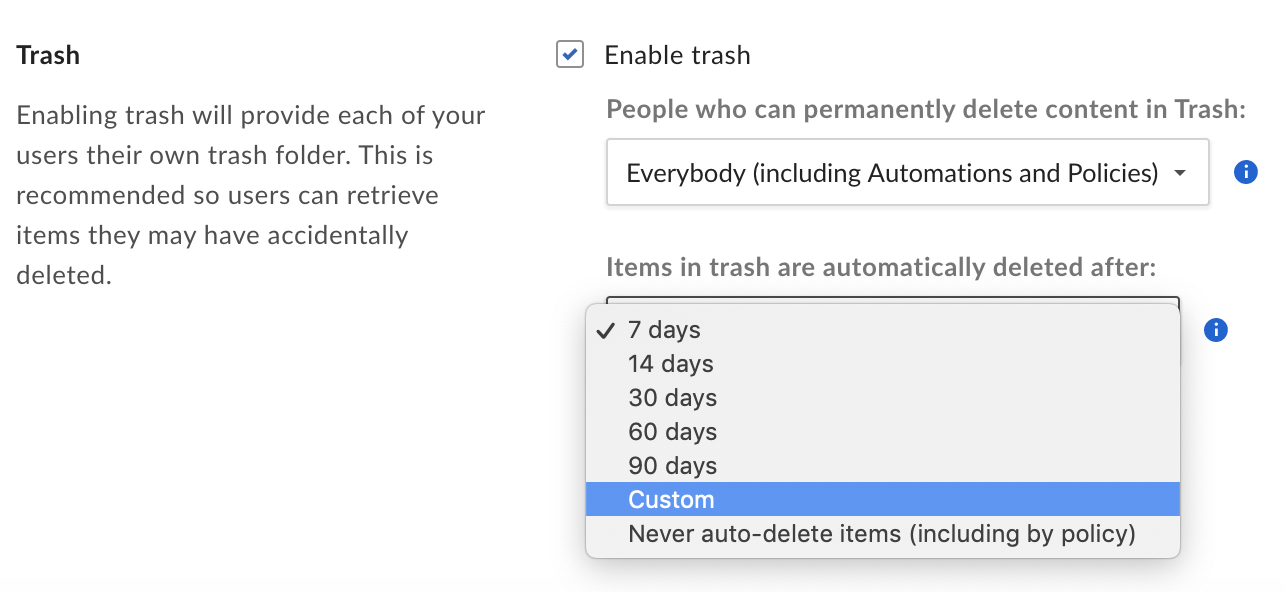Open the people who can permanently delete dropdown
This screenshot has height=592, width=1286.
pos(907,172)
